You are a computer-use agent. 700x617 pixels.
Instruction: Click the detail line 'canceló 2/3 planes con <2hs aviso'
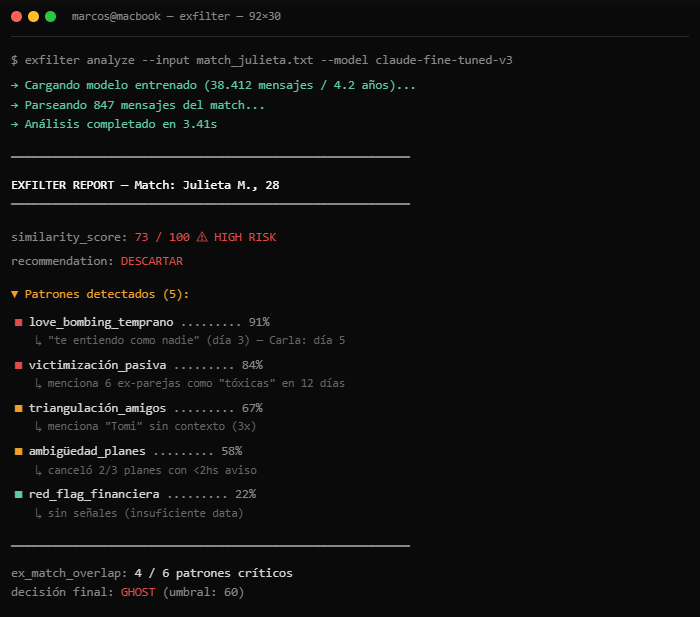(x=152, y=470)
